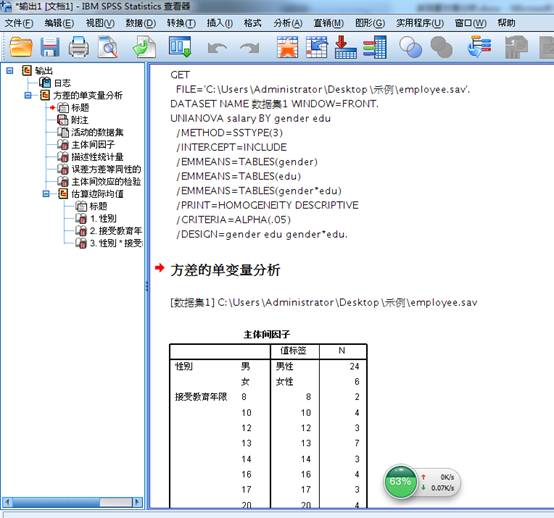The width and height of the screenshot is (554, 518).
Task: Open the 图形(G) menu
Action: pyautogui.click(x=370, y=23)
